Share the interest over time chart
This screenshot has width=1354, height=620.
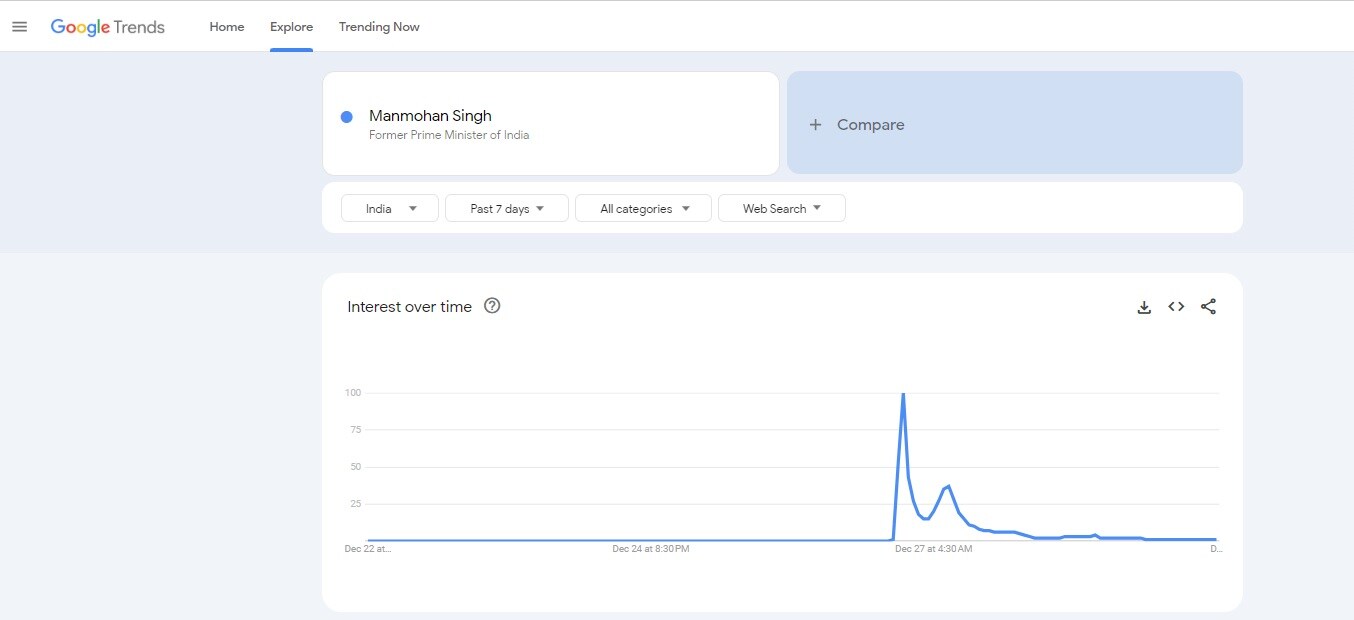tap(1208, 307)
